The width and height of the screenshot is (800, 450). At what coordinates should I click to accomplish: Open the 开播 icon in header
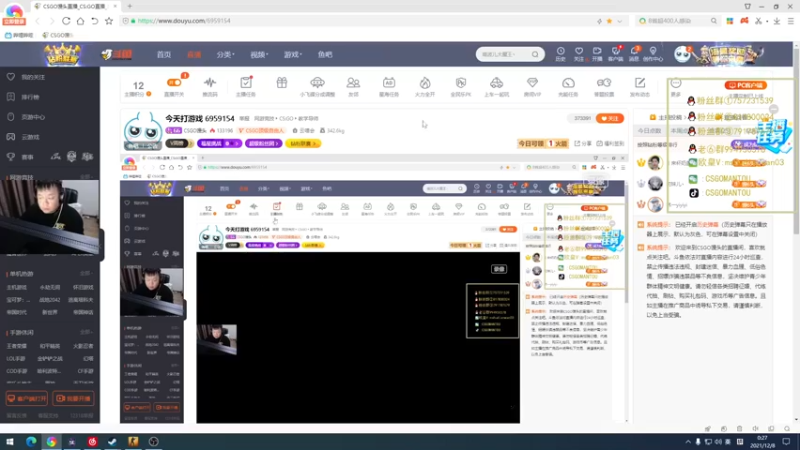(597, 54)
